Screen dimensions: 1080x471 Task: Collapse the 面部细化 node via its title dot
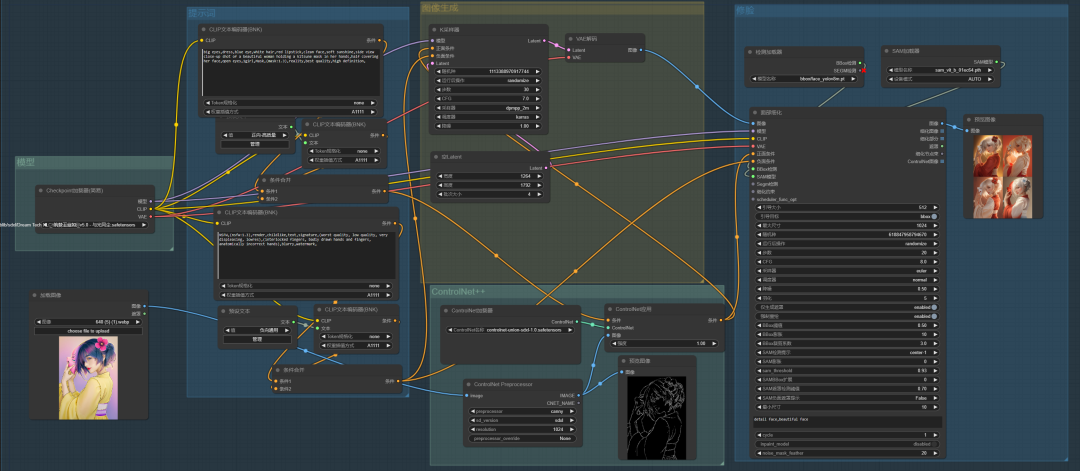click(x=755, y=112)
